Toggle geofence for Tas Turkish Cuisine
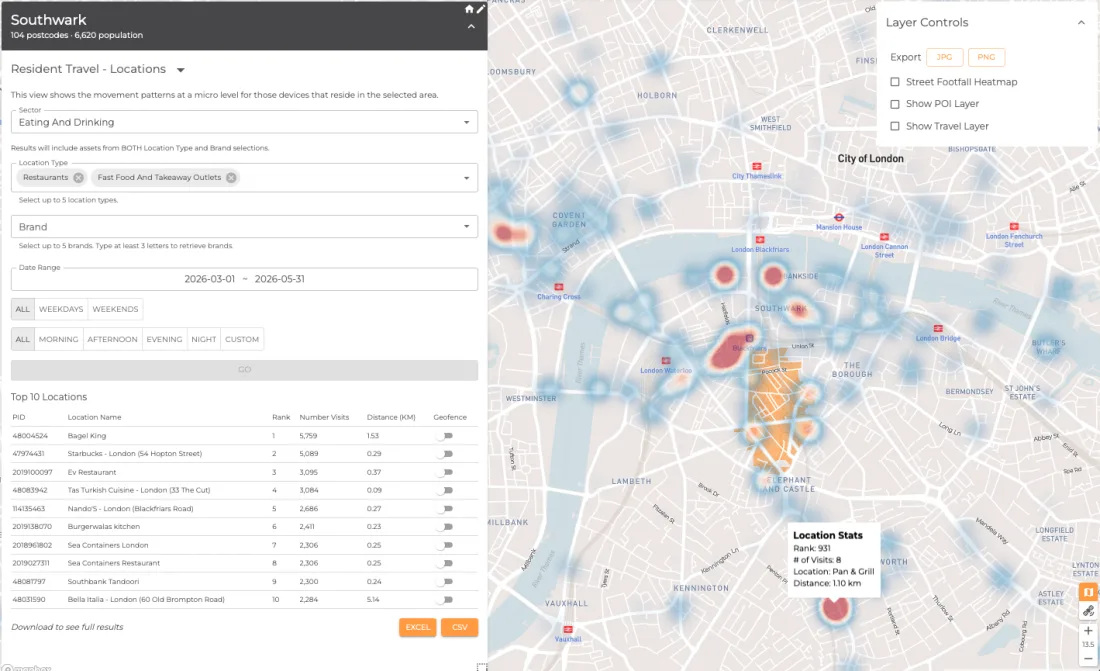This screenshot has width=1100, height=671. [445, 490]
